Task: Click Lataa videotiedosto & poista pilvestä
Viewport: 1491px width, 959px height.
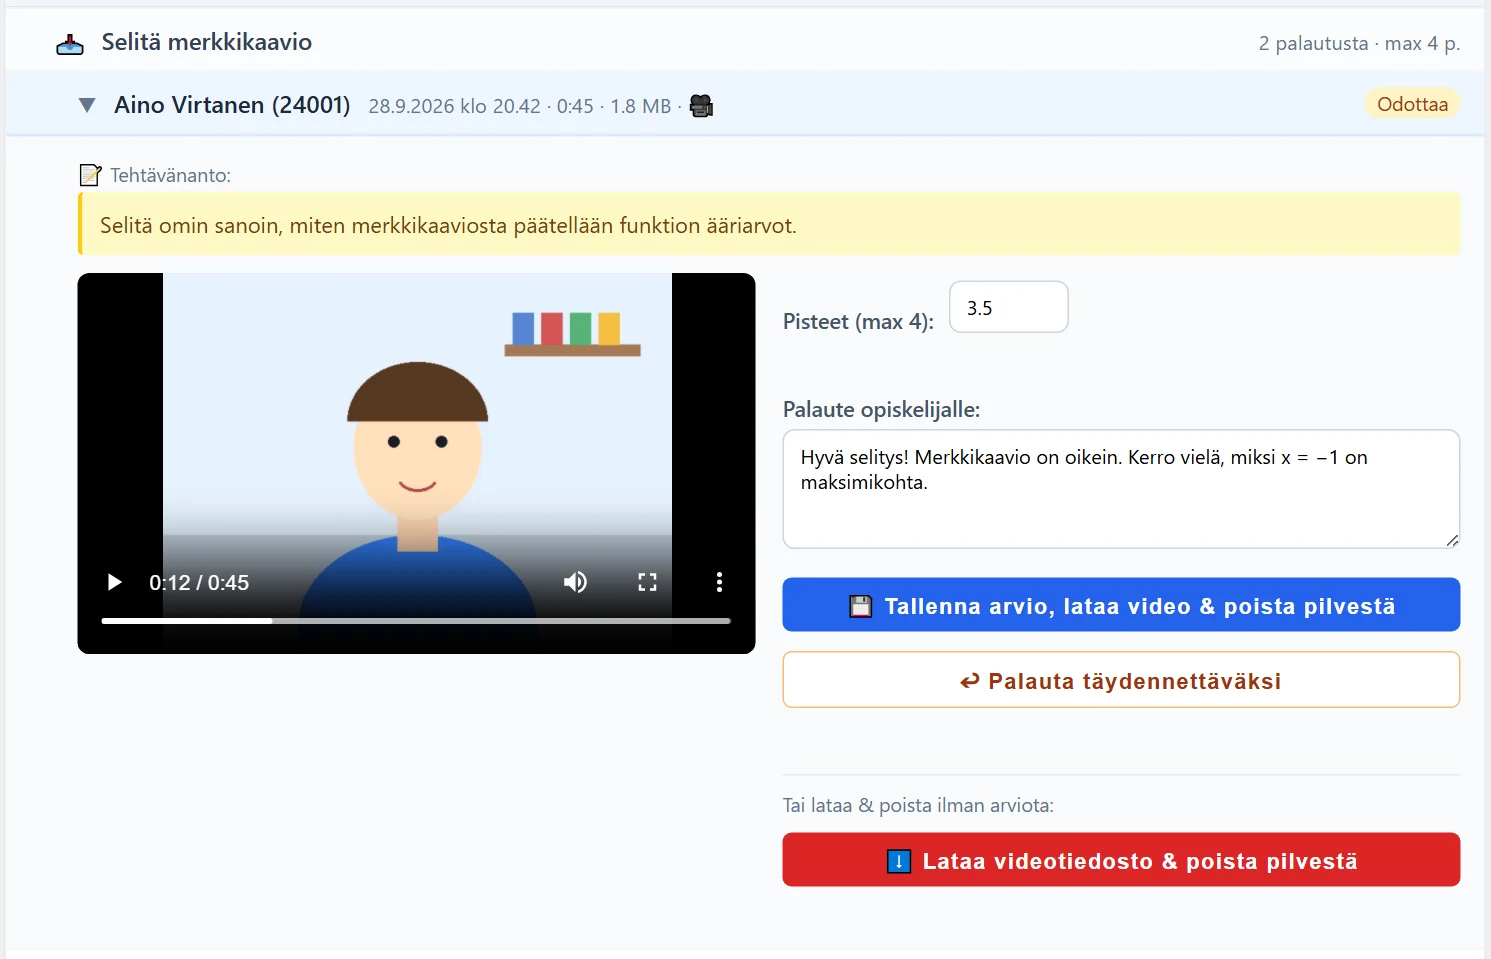Action: point(1121,860)
